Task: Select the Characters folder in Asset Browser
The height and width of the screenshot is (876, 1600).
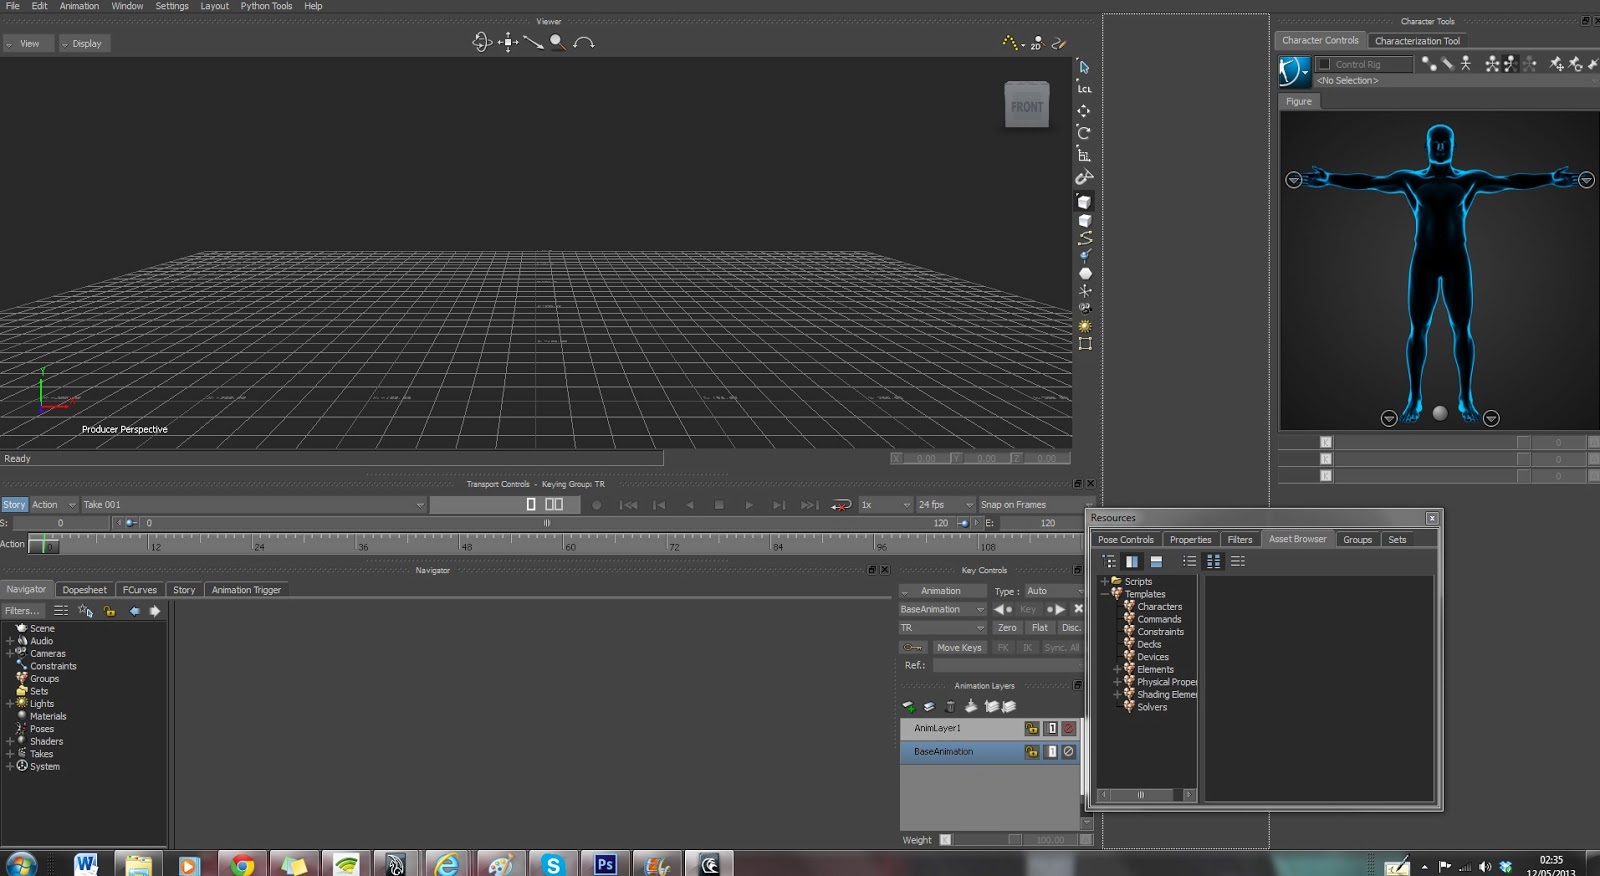Action: pyautogui.click(x=1159, y=607)
